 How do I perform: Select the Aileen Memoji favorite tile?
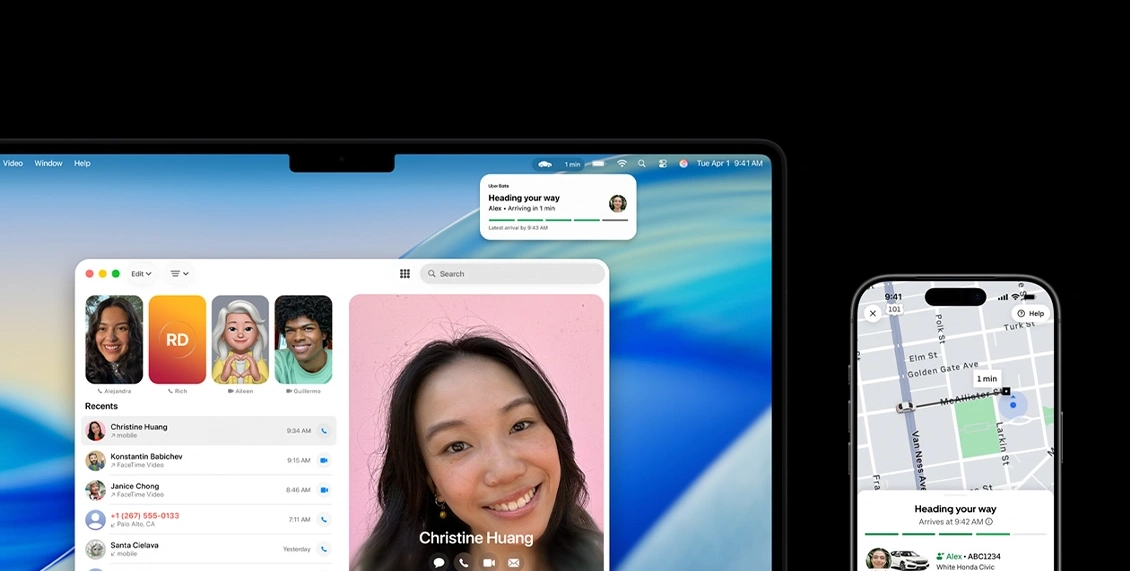coord(240,339)
